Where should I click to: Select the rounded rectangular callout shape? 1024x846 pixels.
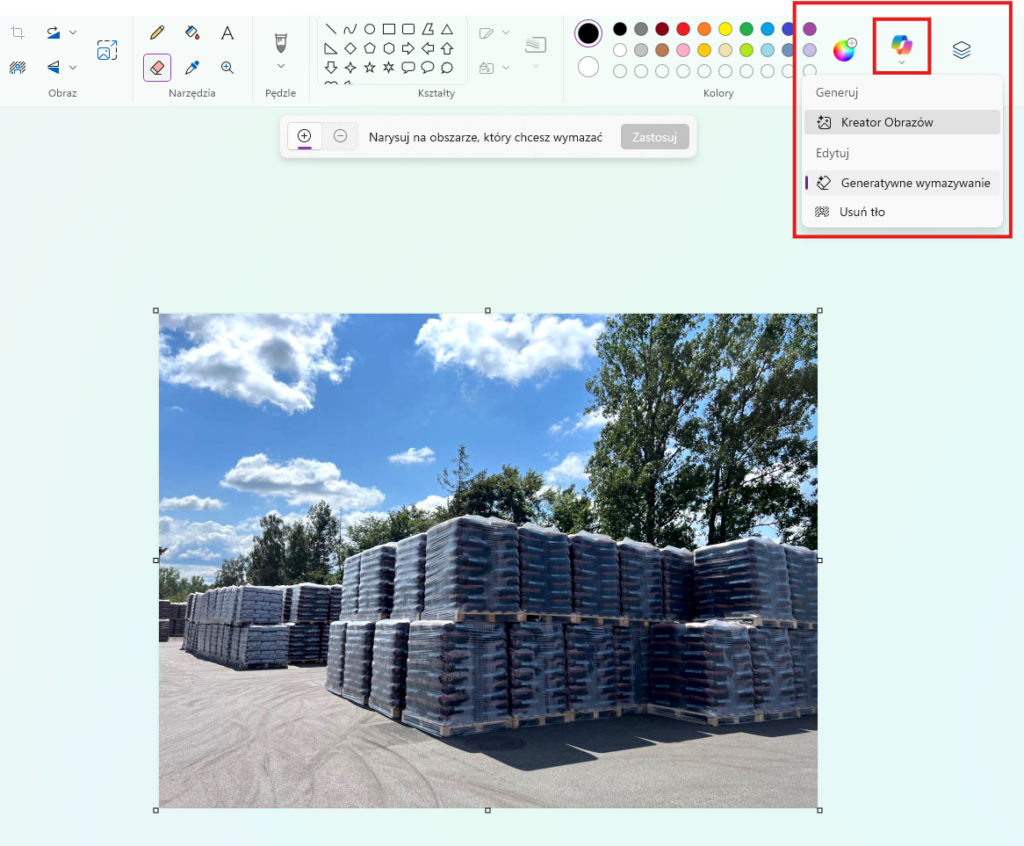pos(408,67)
